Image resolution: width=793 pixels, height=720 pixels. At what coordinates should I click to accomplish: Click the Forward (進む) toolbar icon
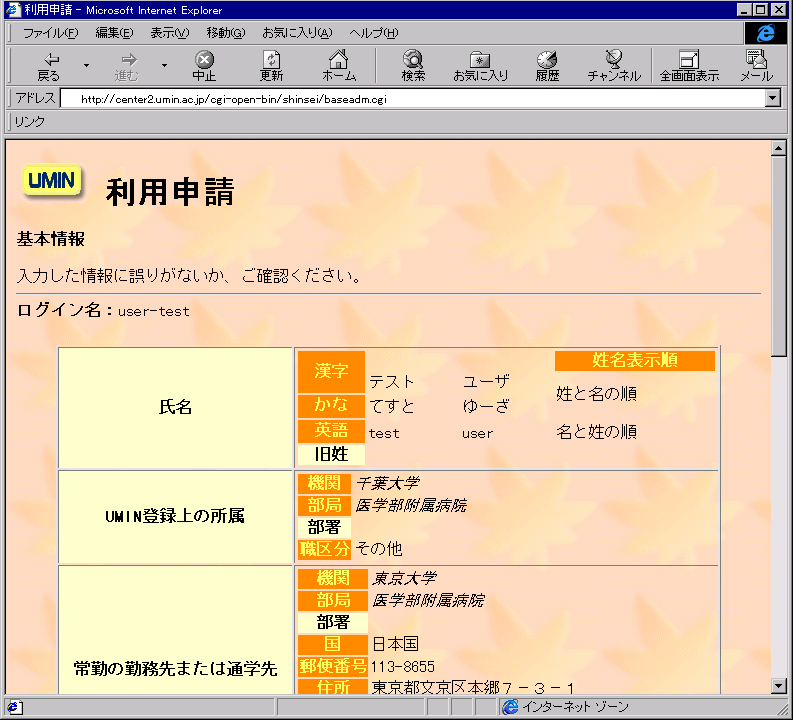pyautogui.click(x=127, y=66)
